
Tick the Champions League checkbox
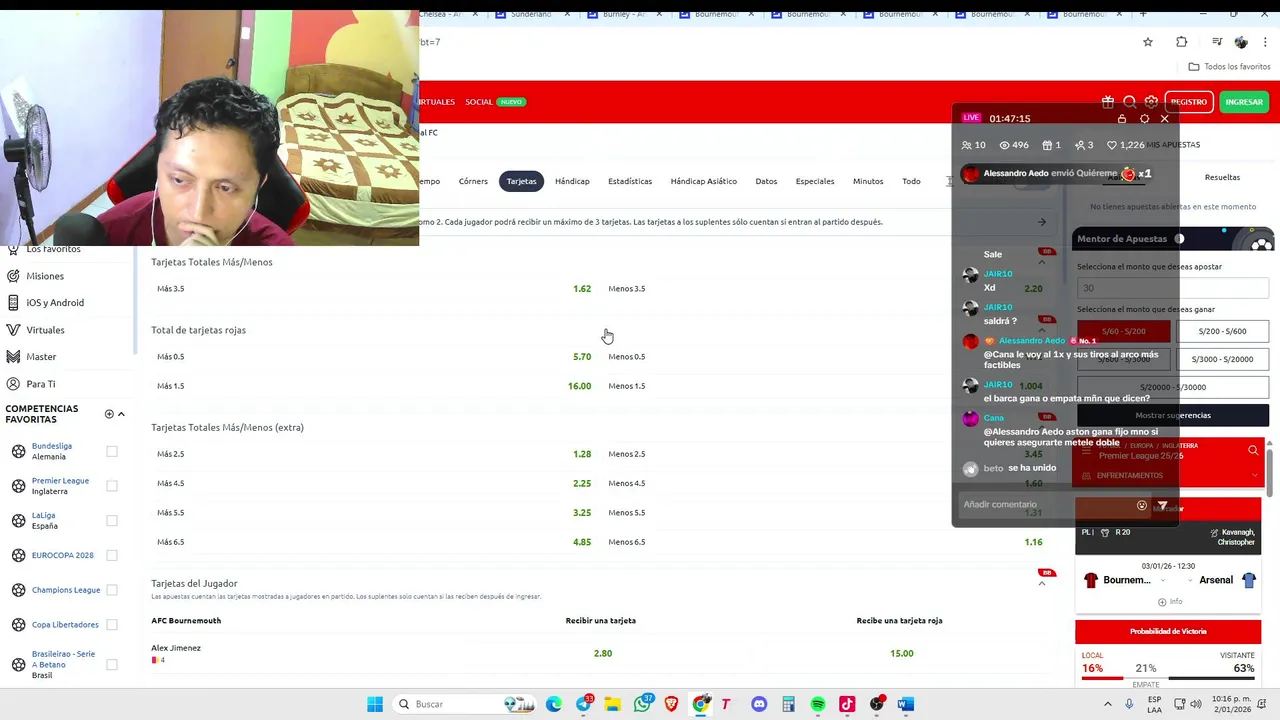112,590
